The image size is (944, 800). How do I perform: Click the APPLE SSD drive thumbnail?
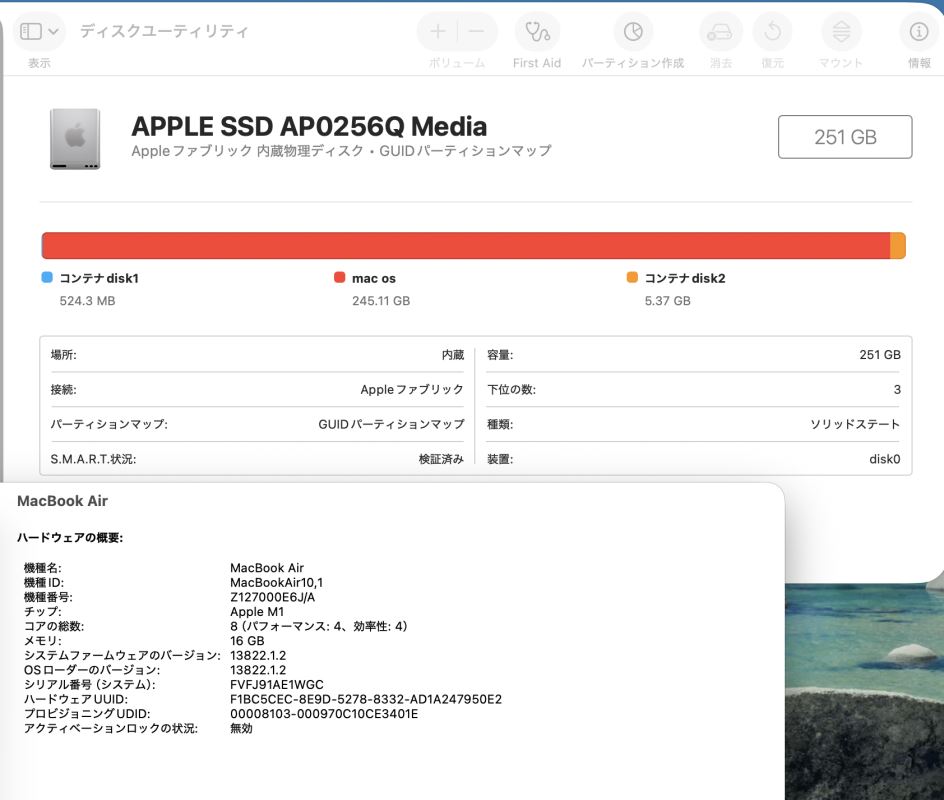[x=75, y=138]
